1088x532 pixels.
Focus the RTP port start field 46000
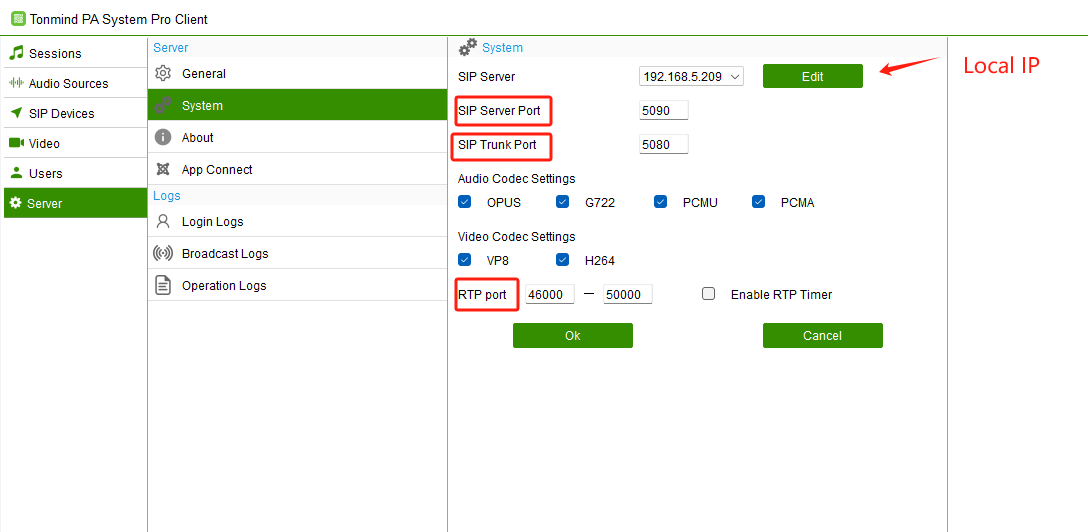tap(549, 294)
